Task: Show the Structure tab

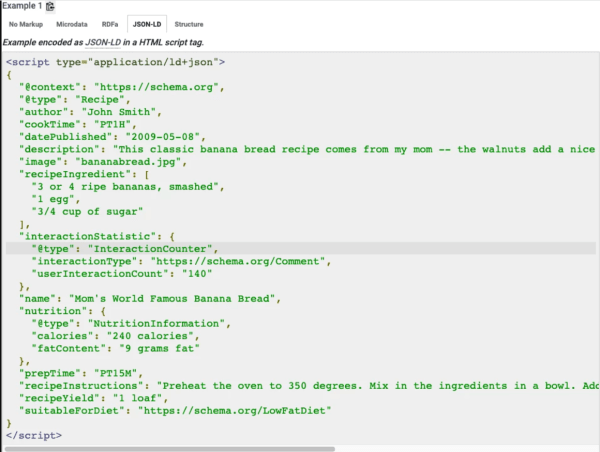Action: (x=187, y=23)
